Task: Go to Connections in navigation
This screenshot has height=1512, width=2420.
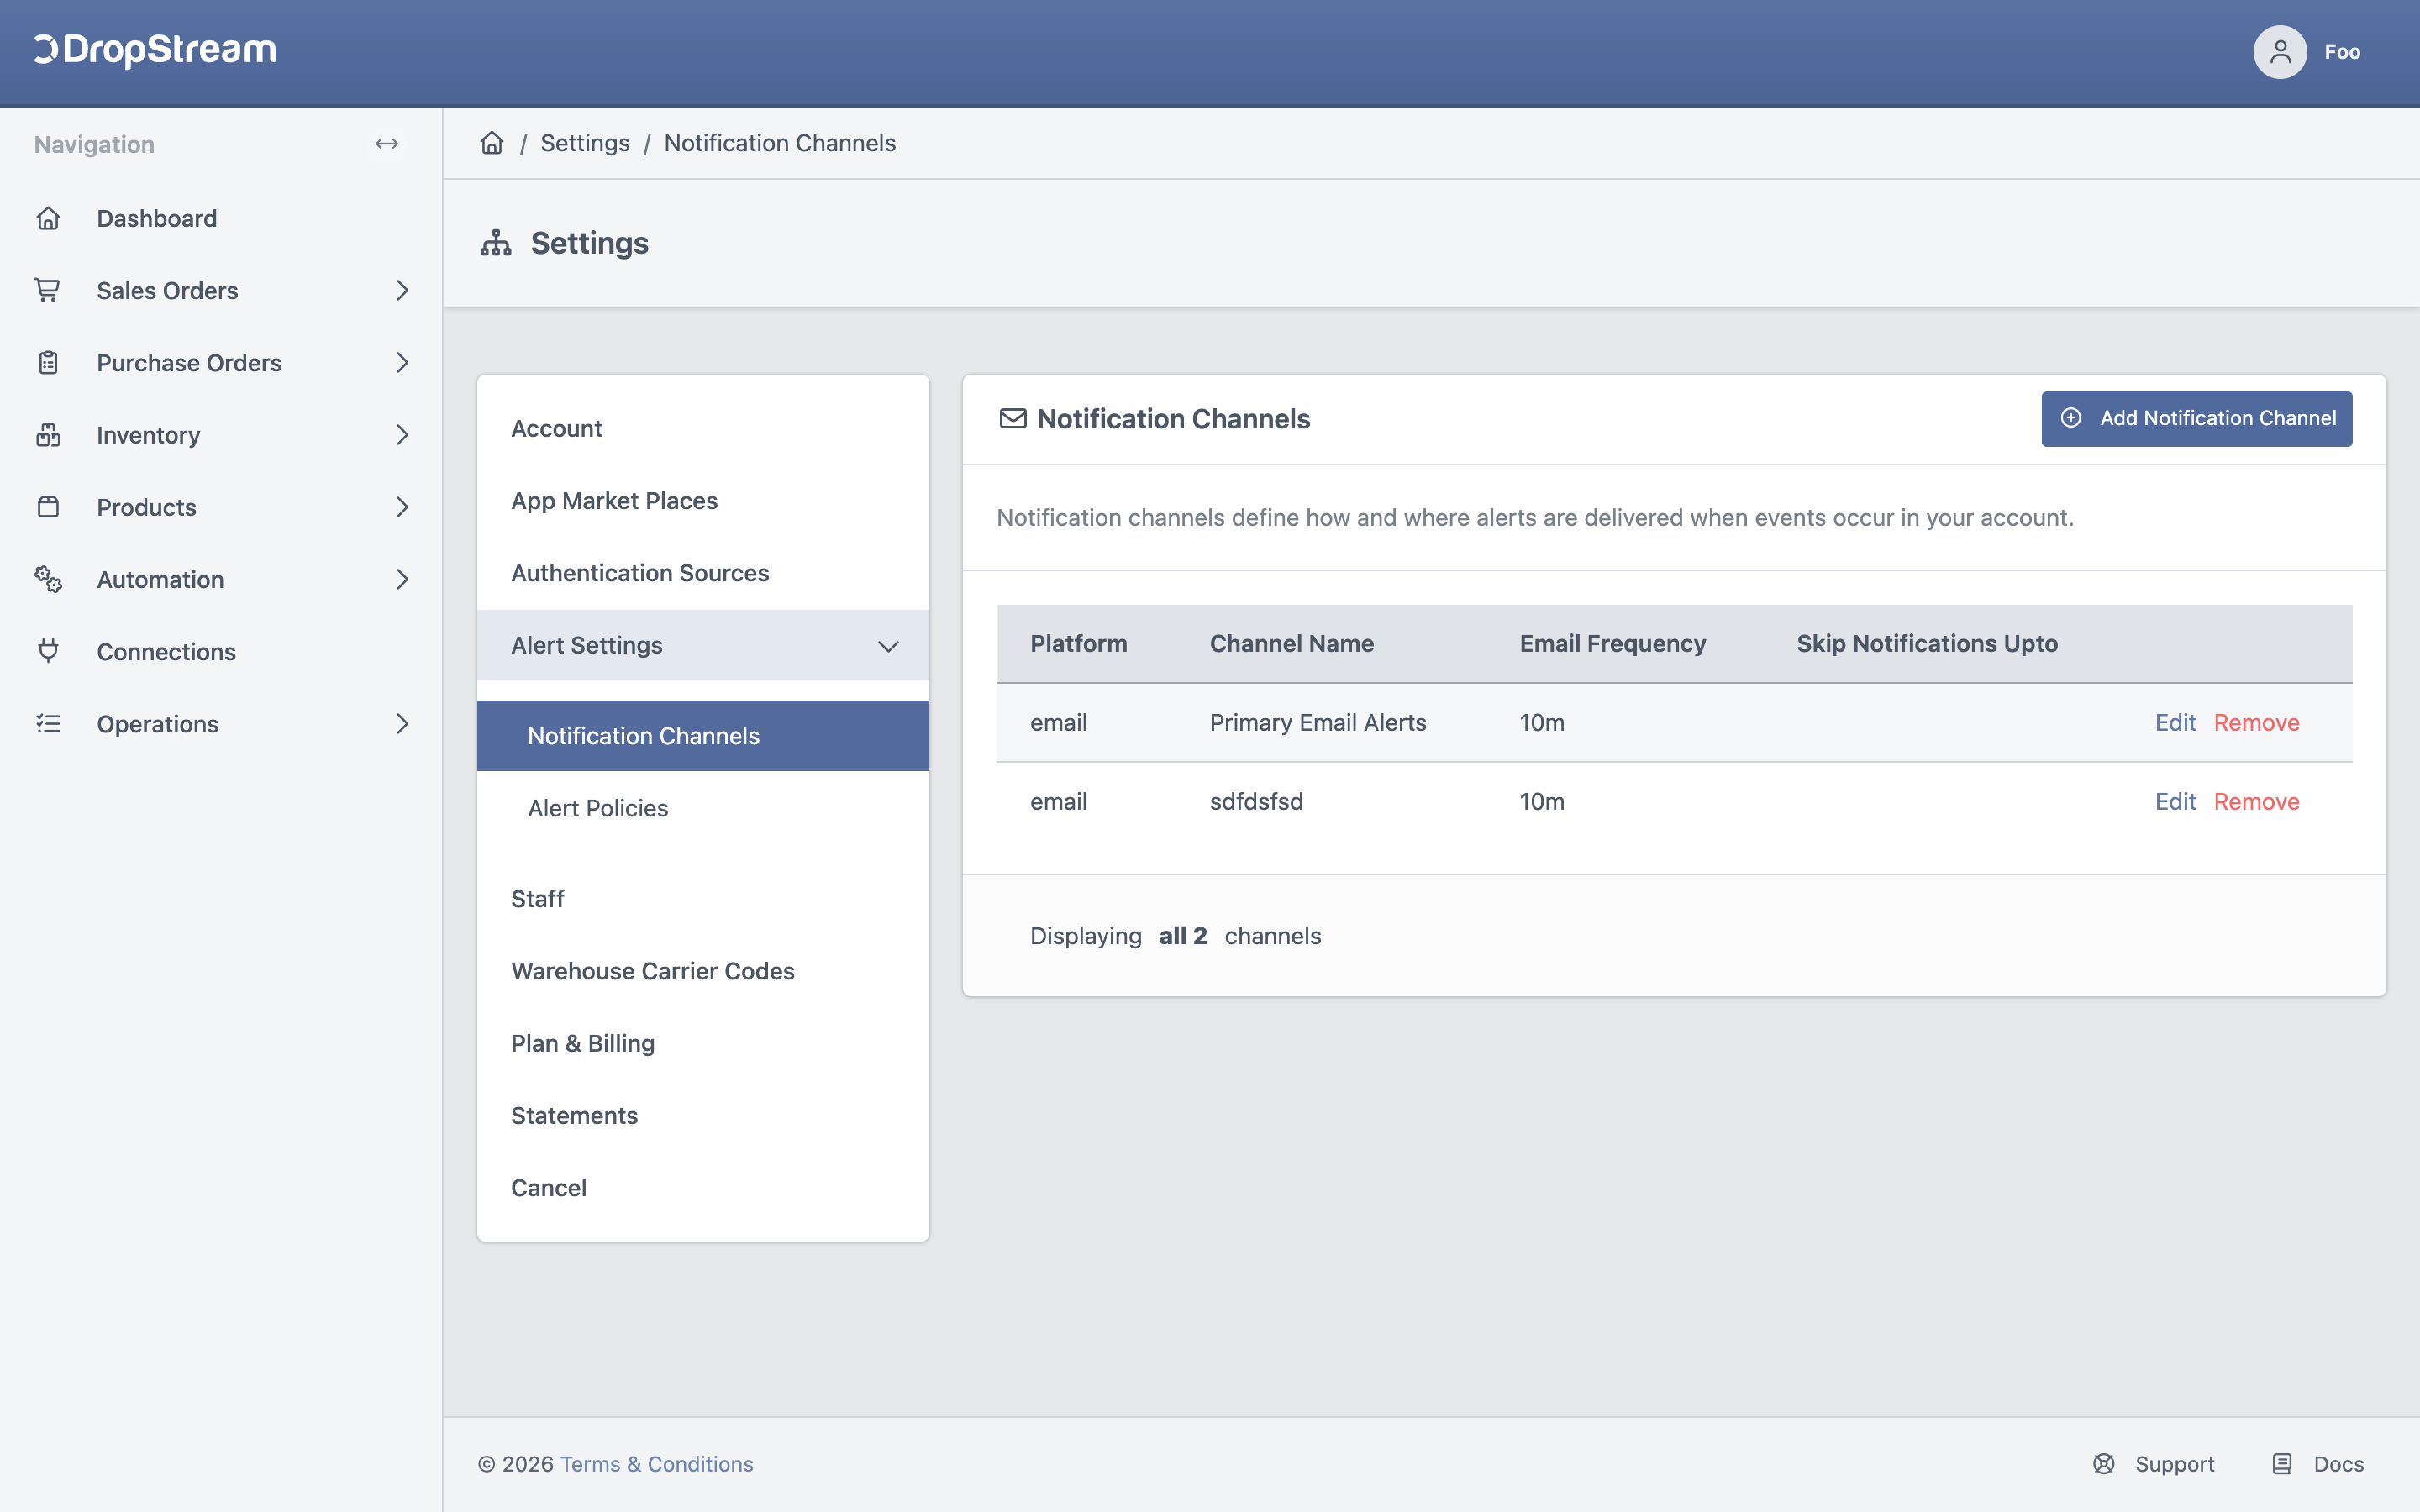Action: tap(166, 651)
